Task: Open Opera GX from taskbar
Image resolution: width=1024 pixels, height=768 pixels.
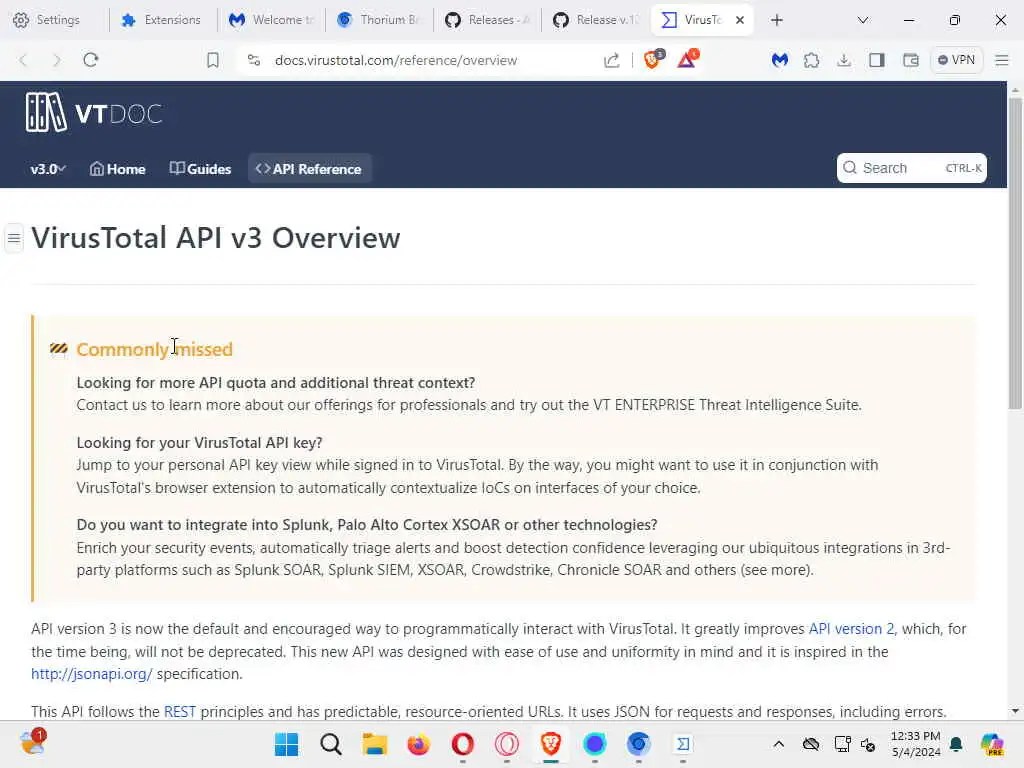Action: (507, 744)
